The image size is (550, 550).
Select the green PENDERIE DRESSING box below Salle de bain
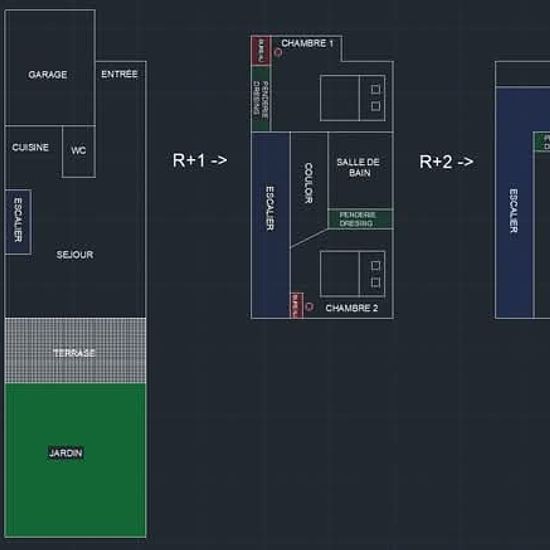click(x=360, y=219)
